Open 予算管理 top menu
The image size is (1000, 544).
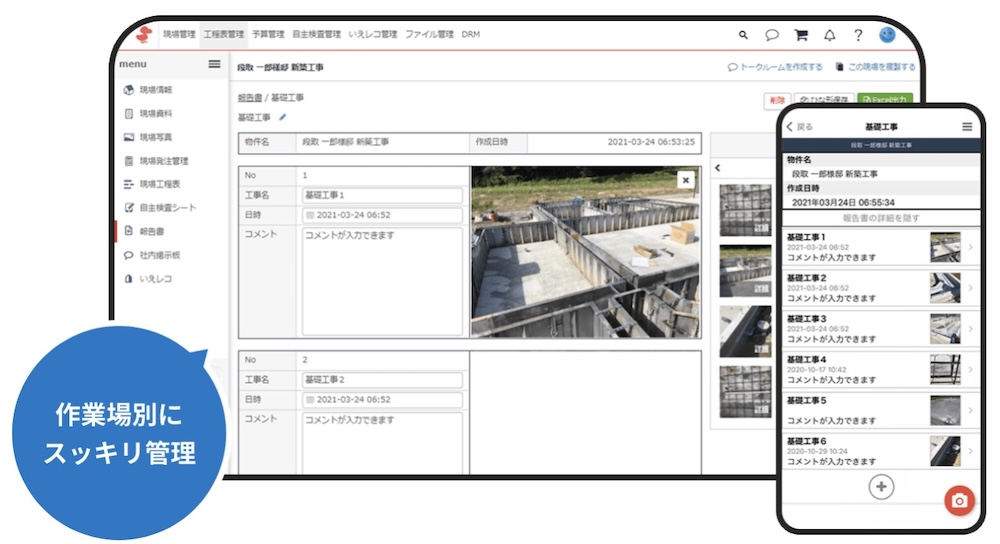point(268,34)
